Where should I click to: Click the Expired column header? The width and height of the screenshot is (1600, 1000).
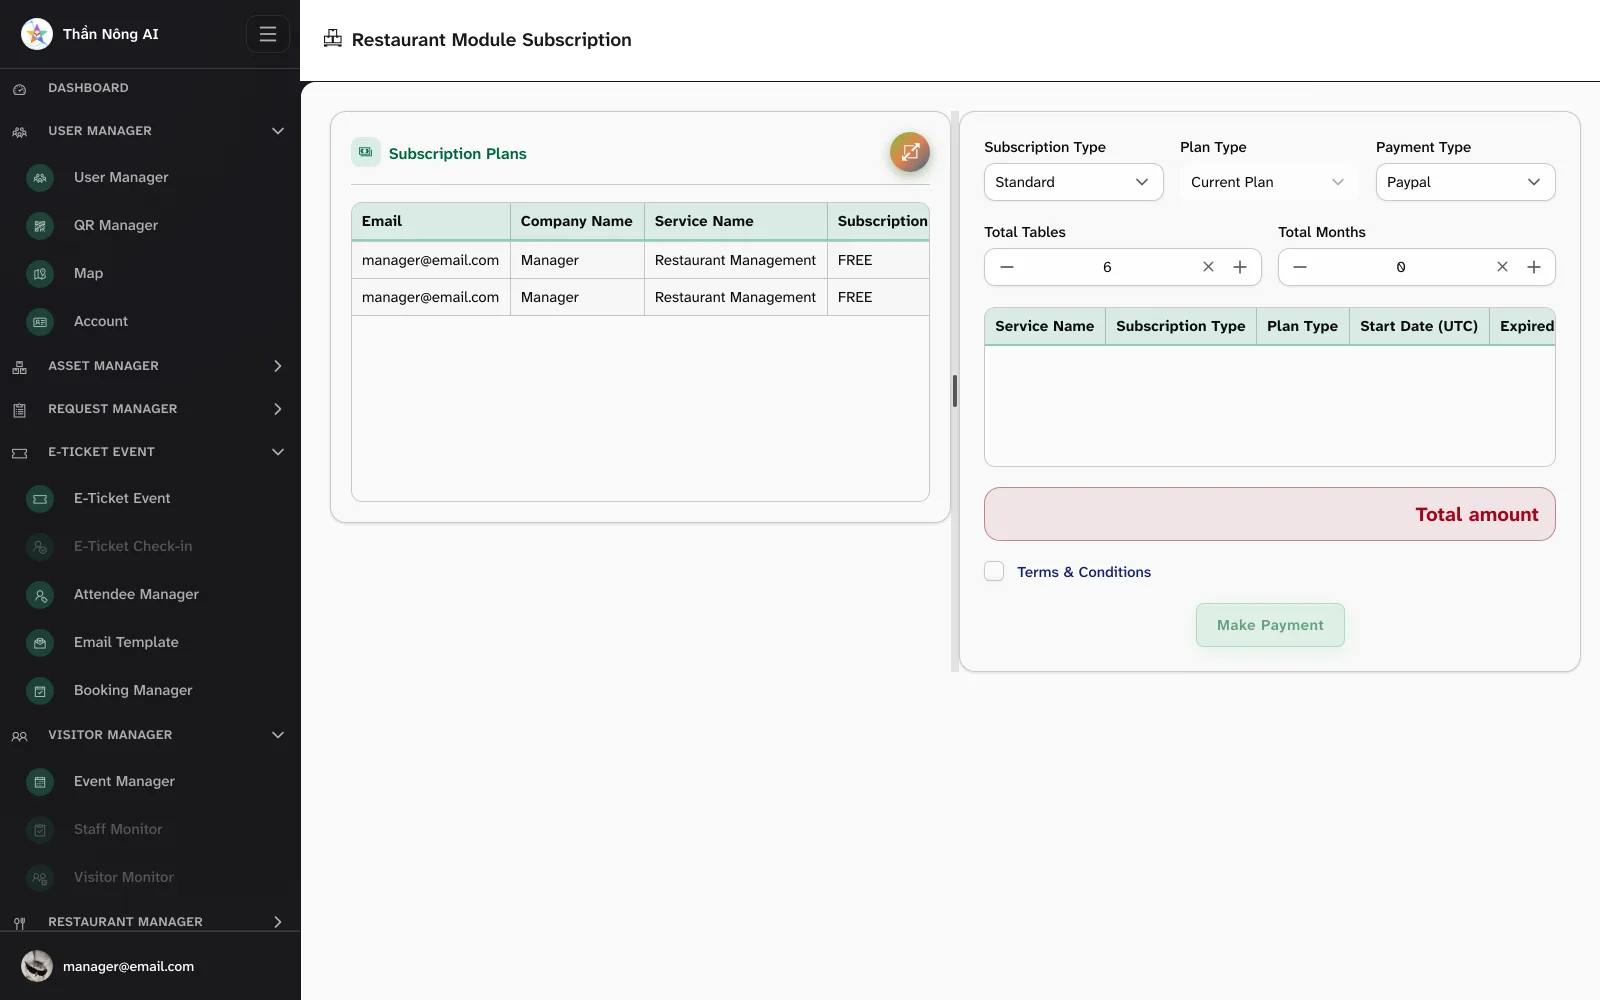pyautogui.click(x=1523, y=326)
